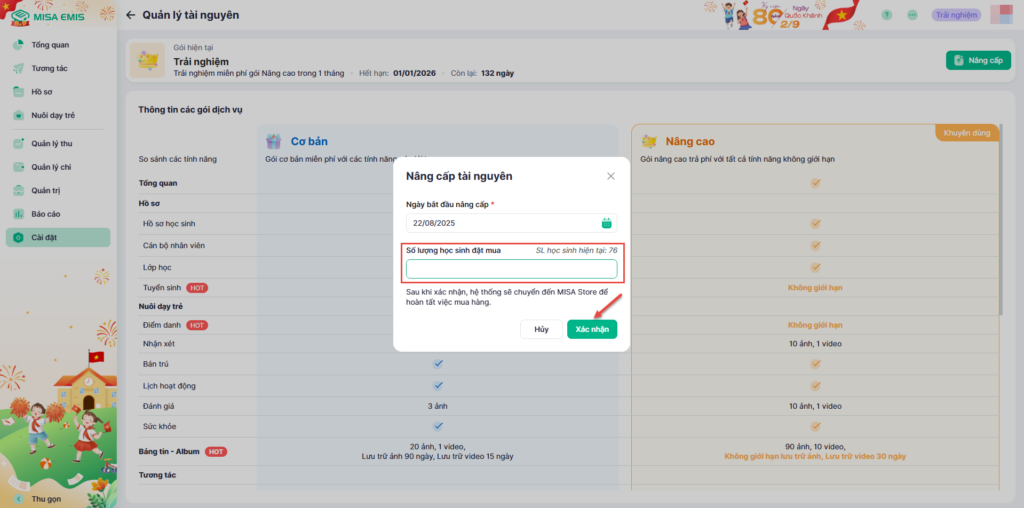Click the Nâng cao package heading

[x=690, y=141]
